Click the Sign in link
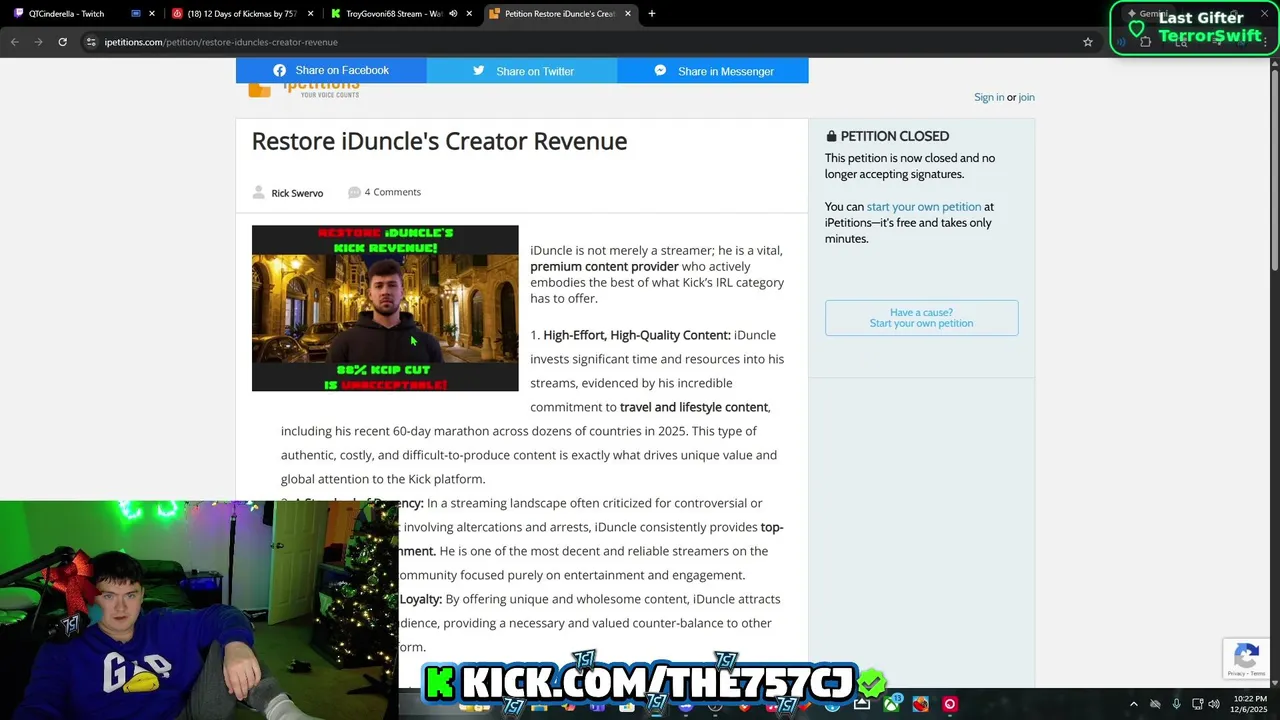The width and height of the screenshot is (1280, 720). 989,97
